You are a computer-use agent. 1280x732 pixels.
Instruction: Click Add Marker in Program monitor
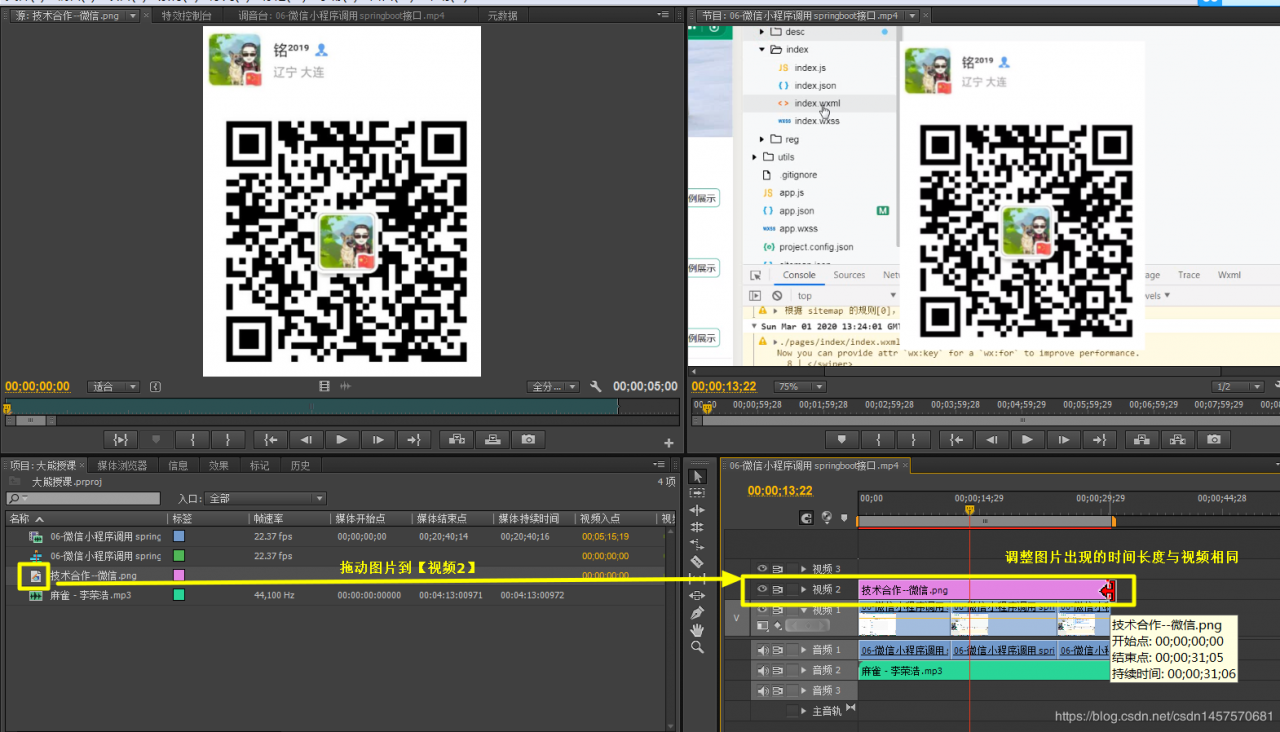[842, 439]
